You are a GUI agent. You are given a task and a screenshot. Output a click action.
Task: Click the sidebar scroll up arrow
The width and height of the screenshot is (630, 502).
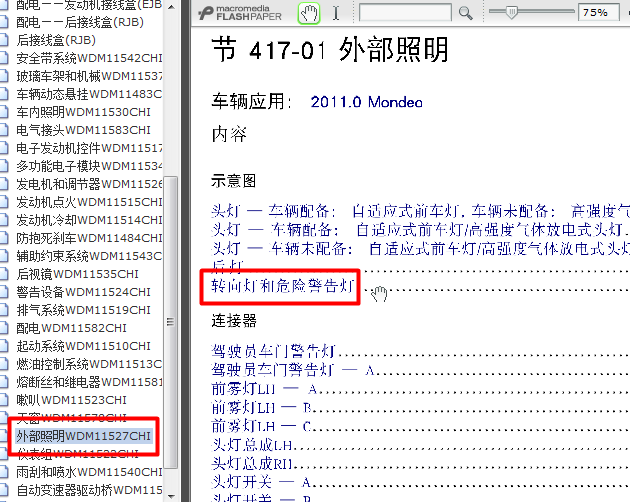(172, 6)
